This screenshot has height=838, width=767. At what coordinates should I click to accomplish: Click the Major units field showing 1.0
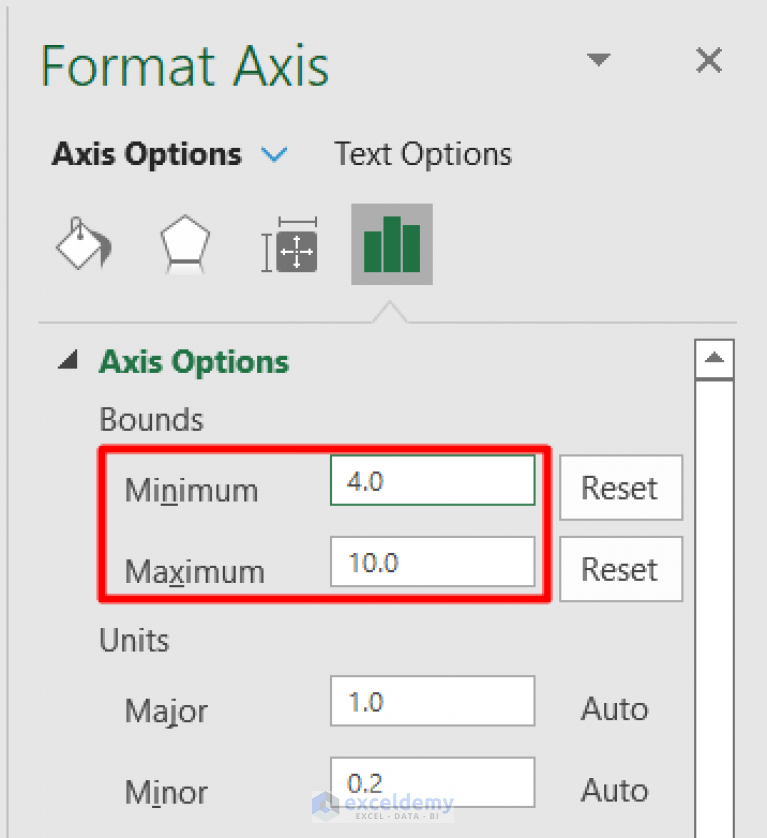pos(432,701)
